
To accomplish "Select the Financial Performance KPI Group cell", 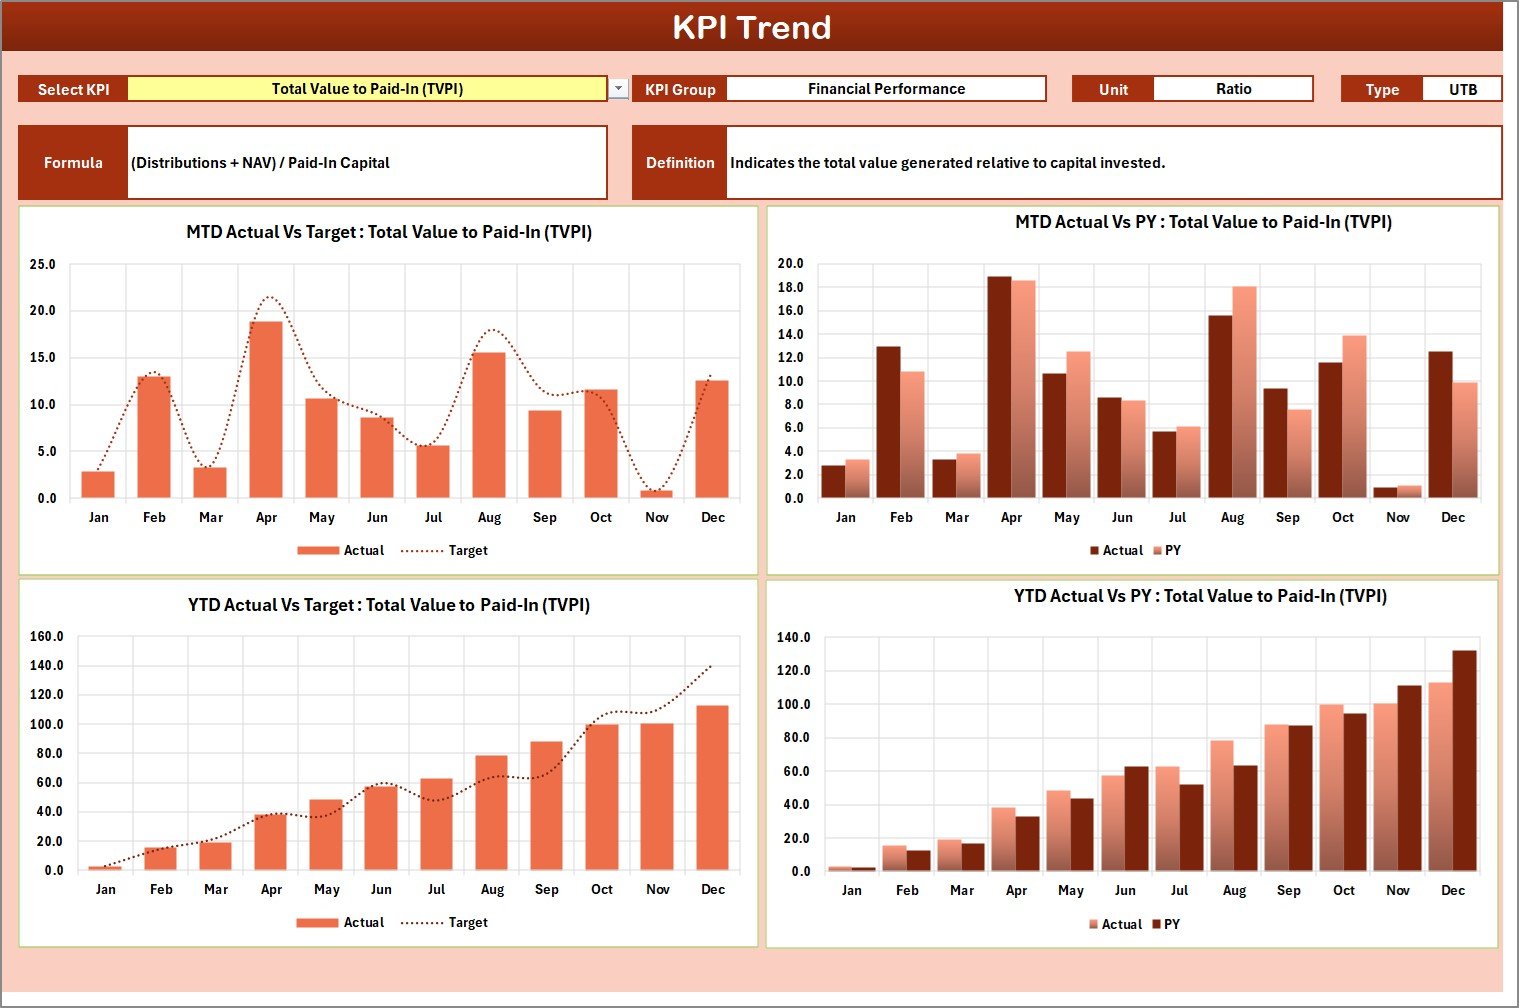I will pos(885,89).
